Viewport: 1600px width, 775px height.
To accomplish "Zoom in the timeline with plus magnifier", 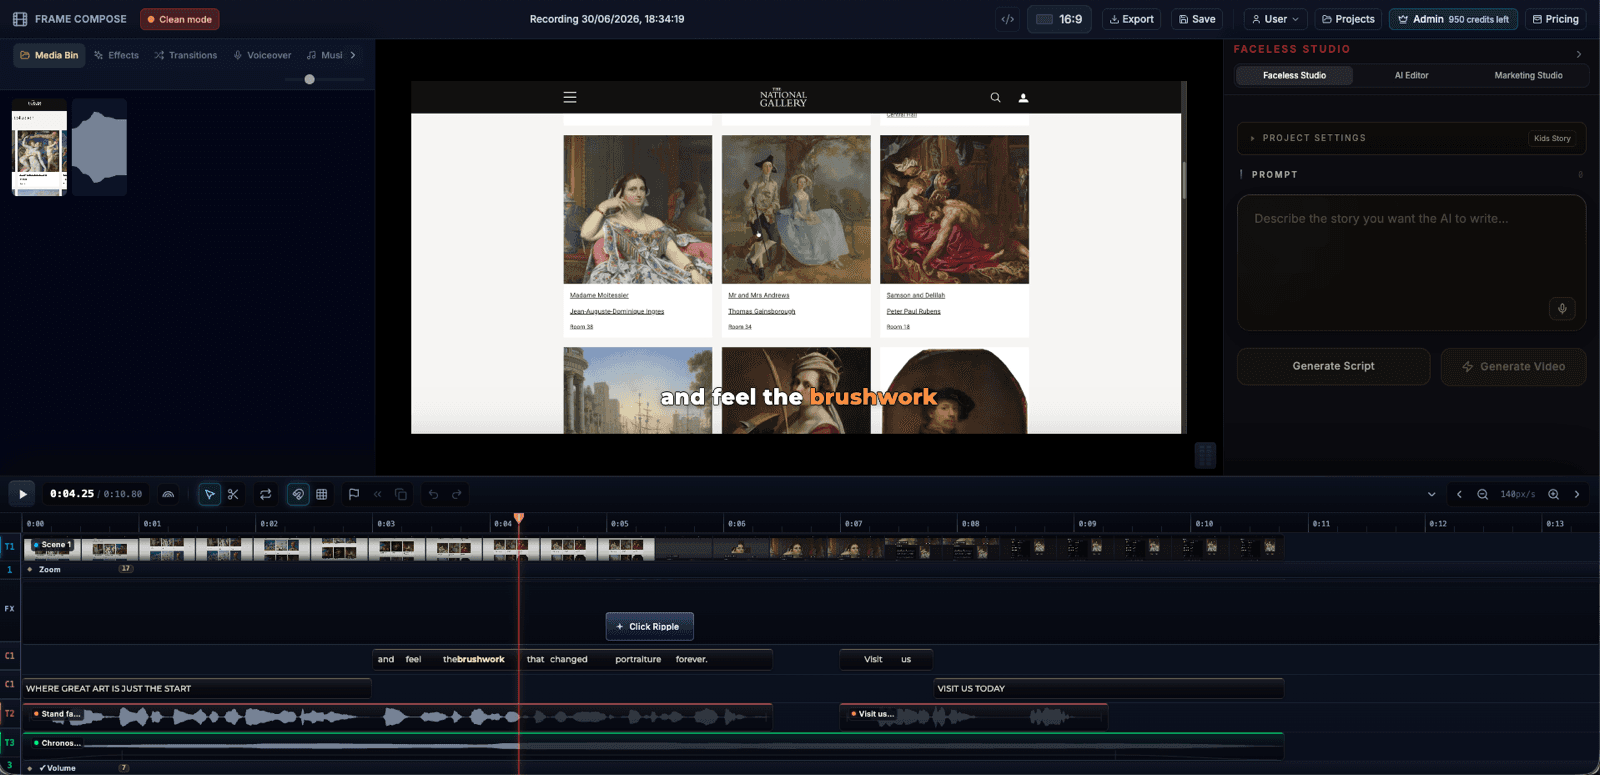I will click(x=1554, y=494).
